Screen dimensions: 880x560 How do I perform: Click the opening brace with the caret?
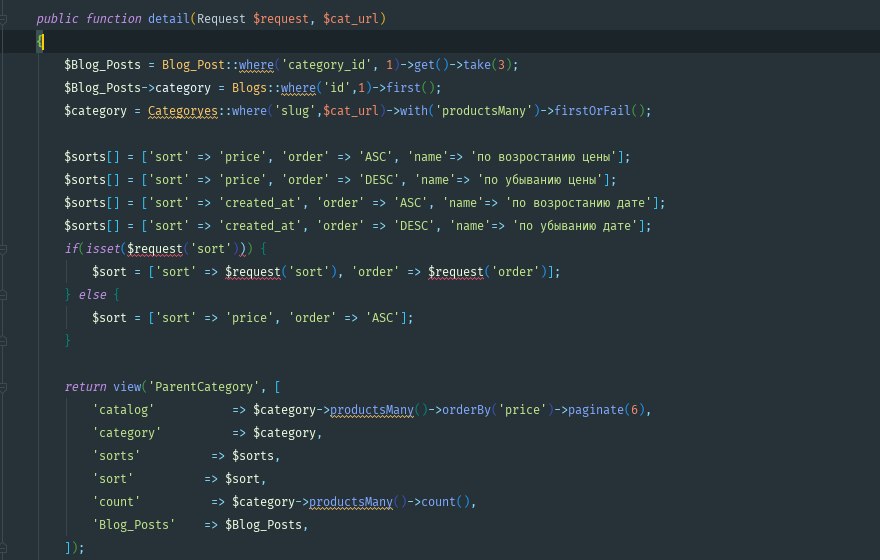(x=40, y=42)
